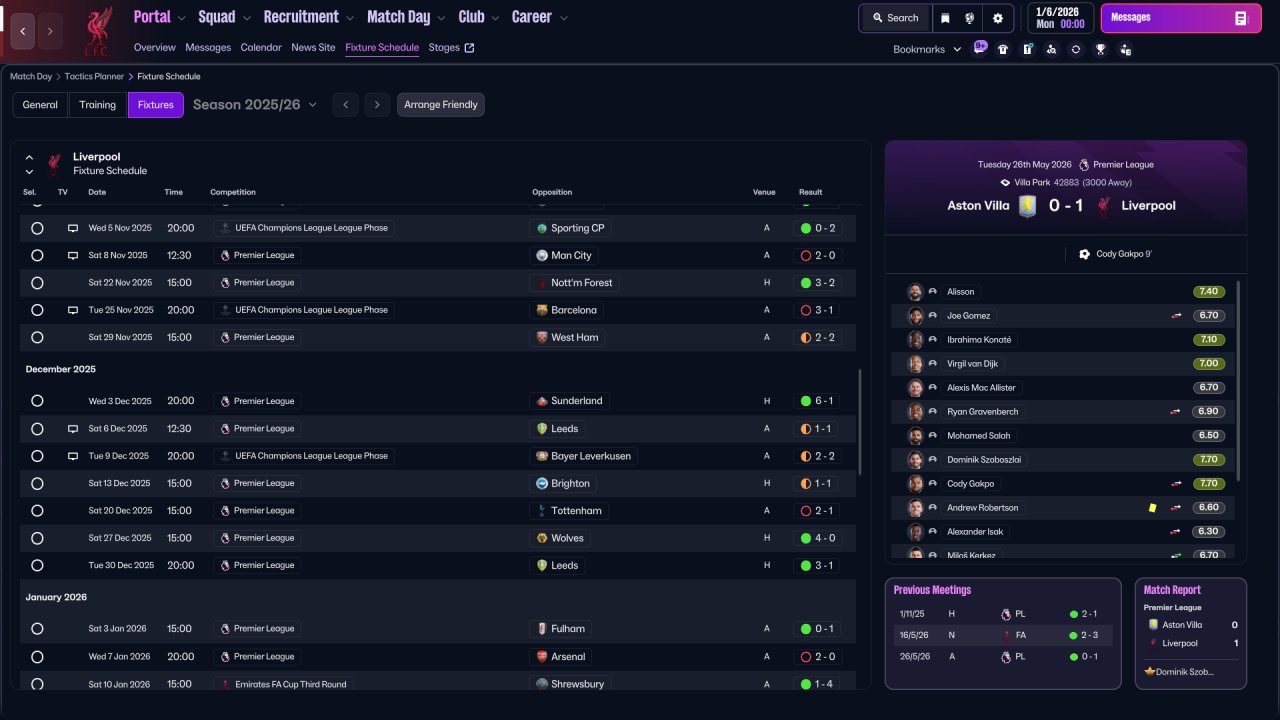Click the trophy icon in bookmarks bar
Viewport: 1280px width, 720px height.
click(1100, 49)
